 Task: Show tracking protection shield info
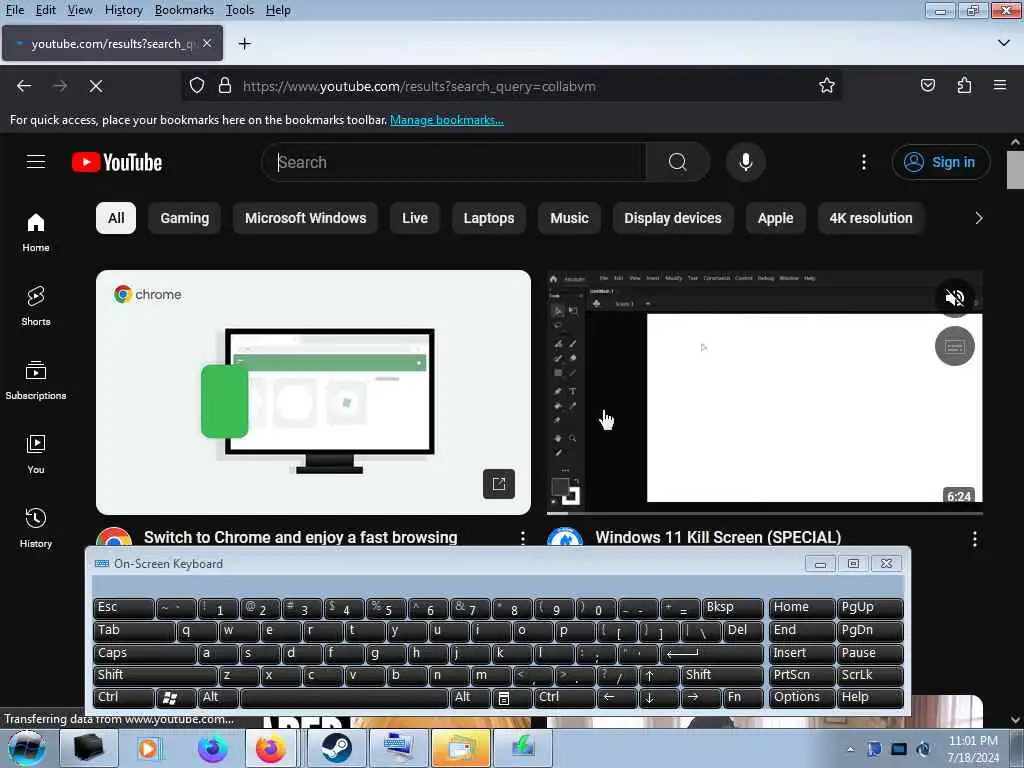[197, 86]
